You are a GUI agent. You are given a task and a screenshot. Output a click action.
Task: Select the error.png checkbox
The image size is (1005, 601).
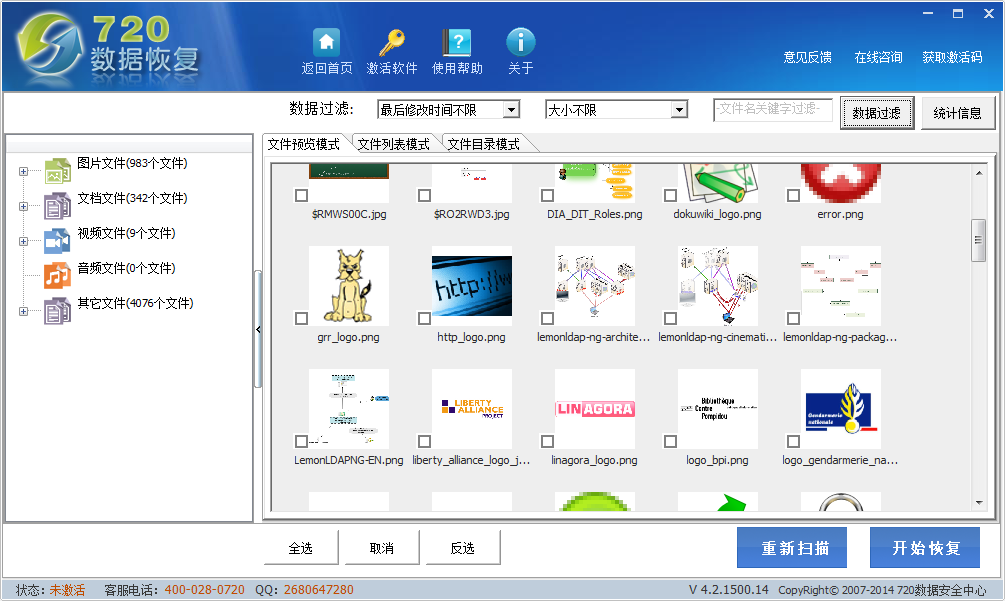pyautogui.click(x=793, y=195)
